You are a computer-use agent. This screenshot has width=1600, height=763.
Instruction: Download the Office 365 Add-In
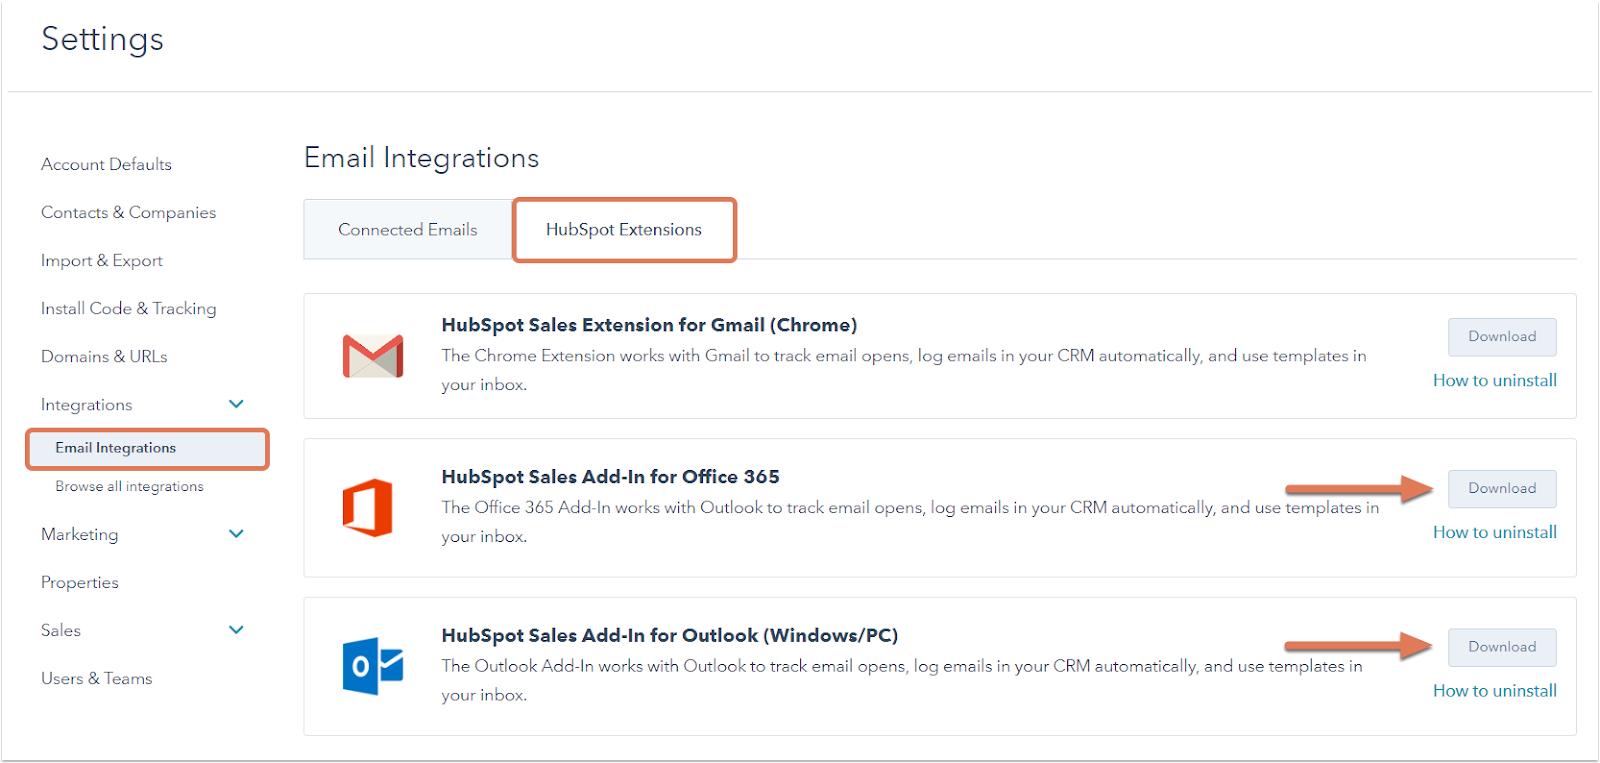tap(1502, 489)
